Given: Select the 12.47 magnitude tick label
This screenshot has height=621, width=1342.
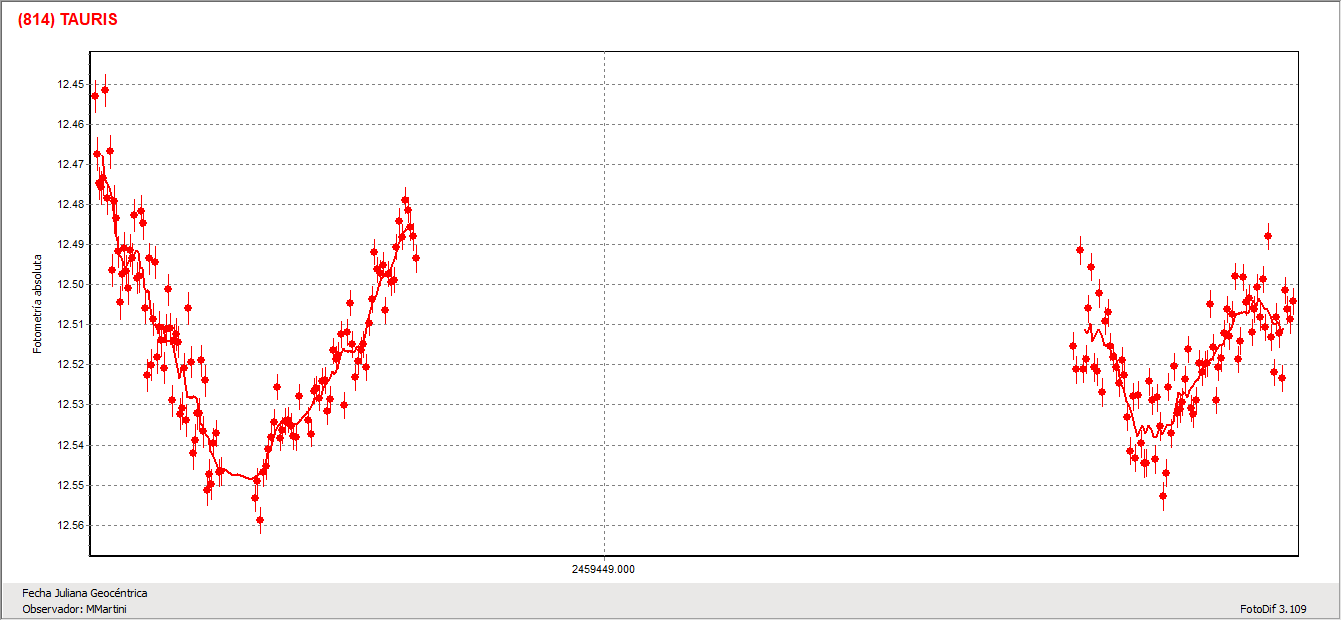Looking at the screenshot, I should [x=71, y=164].
